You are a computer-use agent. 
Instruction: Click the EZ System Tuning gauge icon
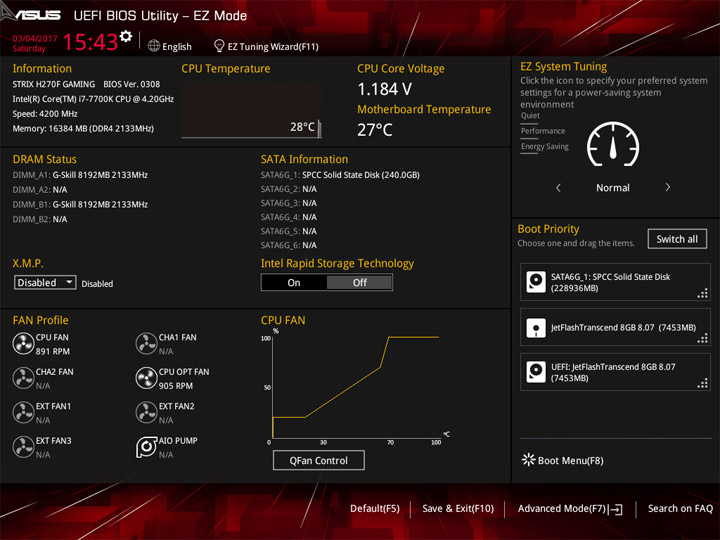click(613, 144)
